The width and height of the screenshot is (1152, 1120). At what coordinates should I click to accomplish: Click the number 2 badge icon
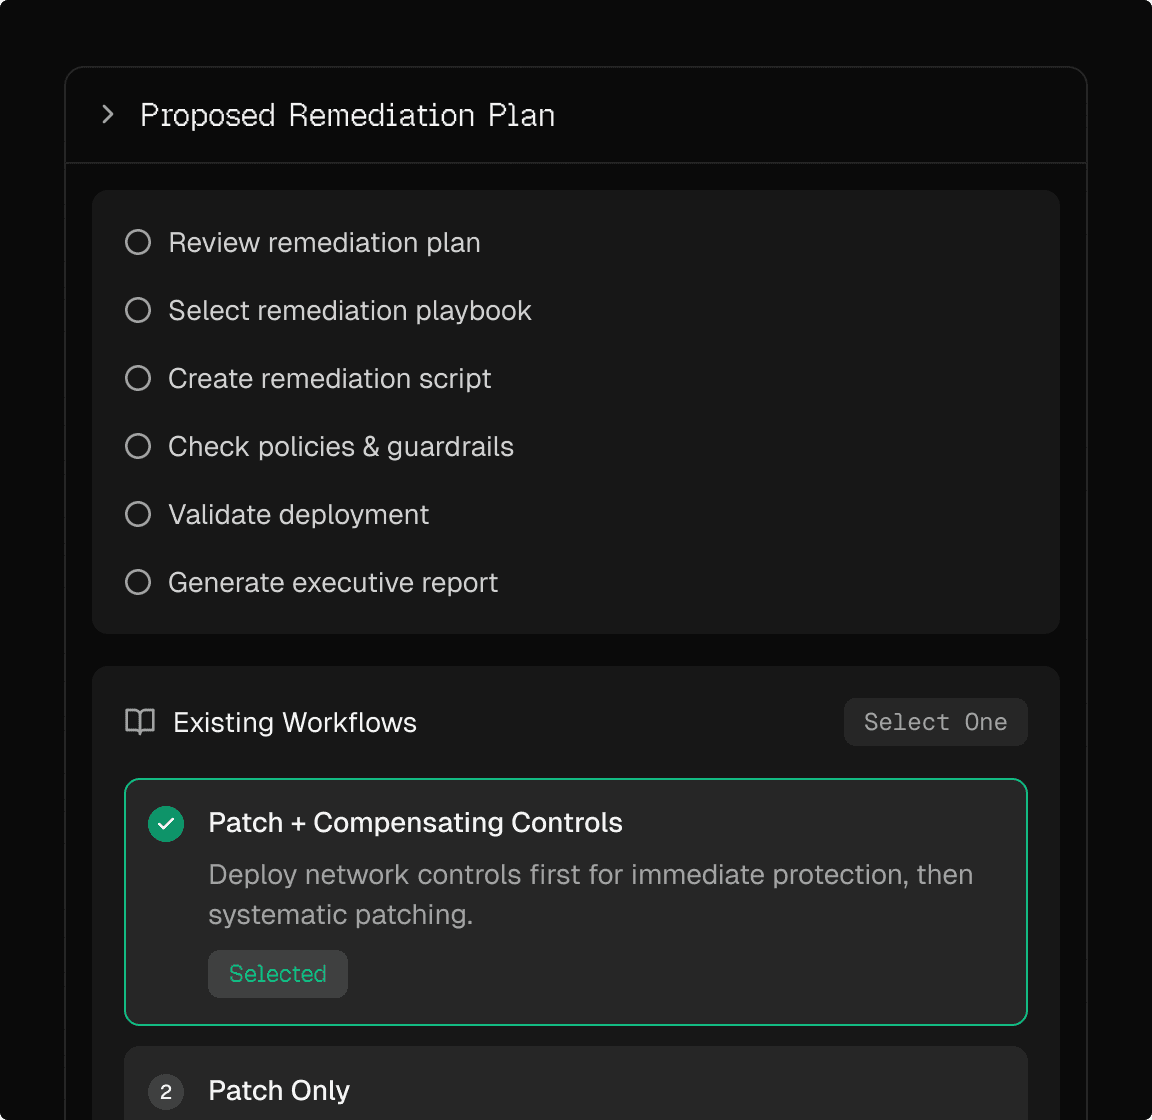166,1092
